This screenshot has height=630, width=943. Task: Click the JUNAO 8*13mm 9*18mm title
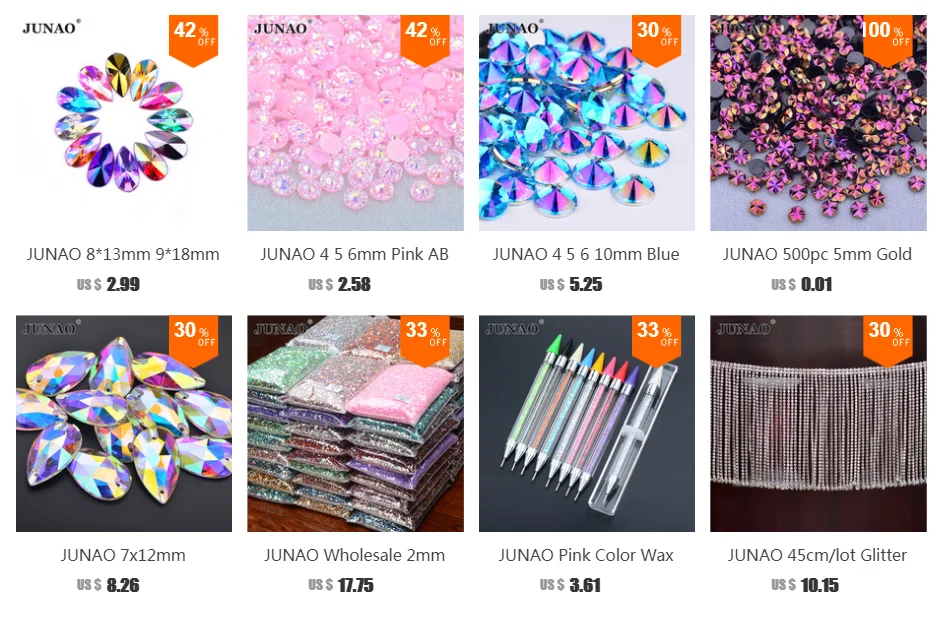[123, 254]
